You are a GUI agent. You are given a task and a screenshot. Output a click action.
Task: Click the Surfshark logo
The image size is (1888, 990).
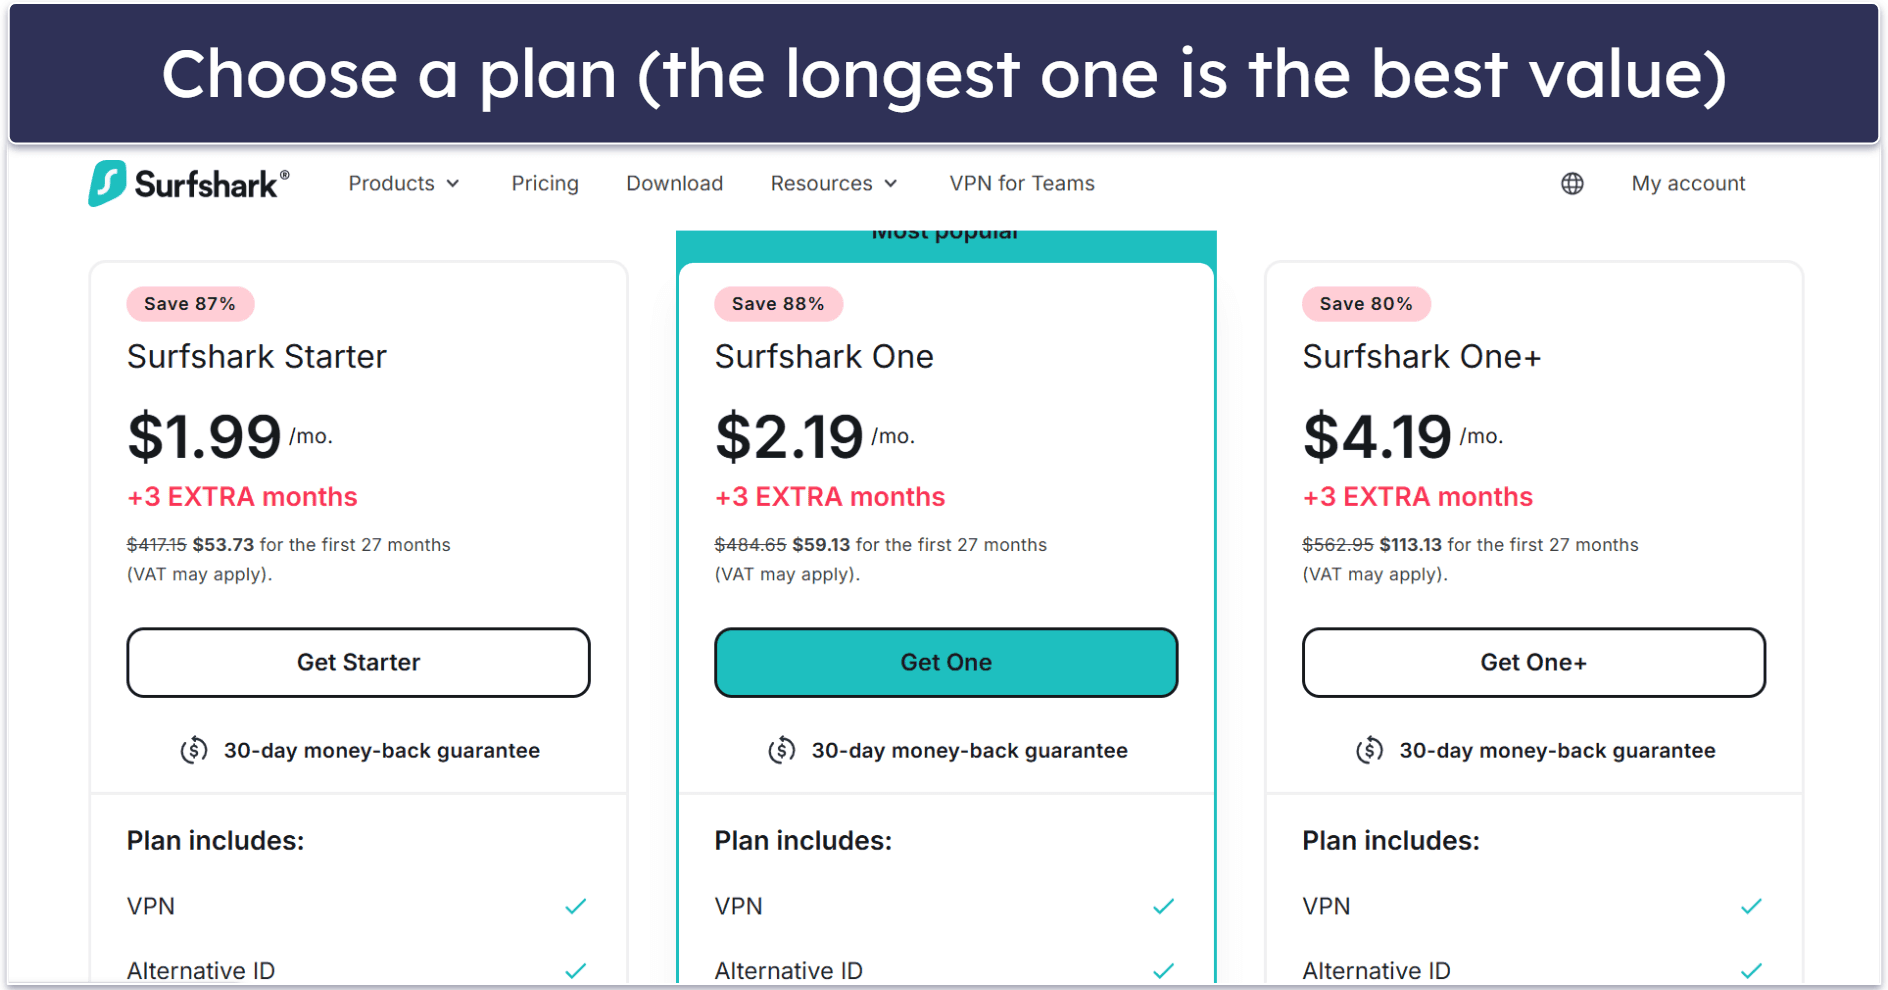click(189, 184)
